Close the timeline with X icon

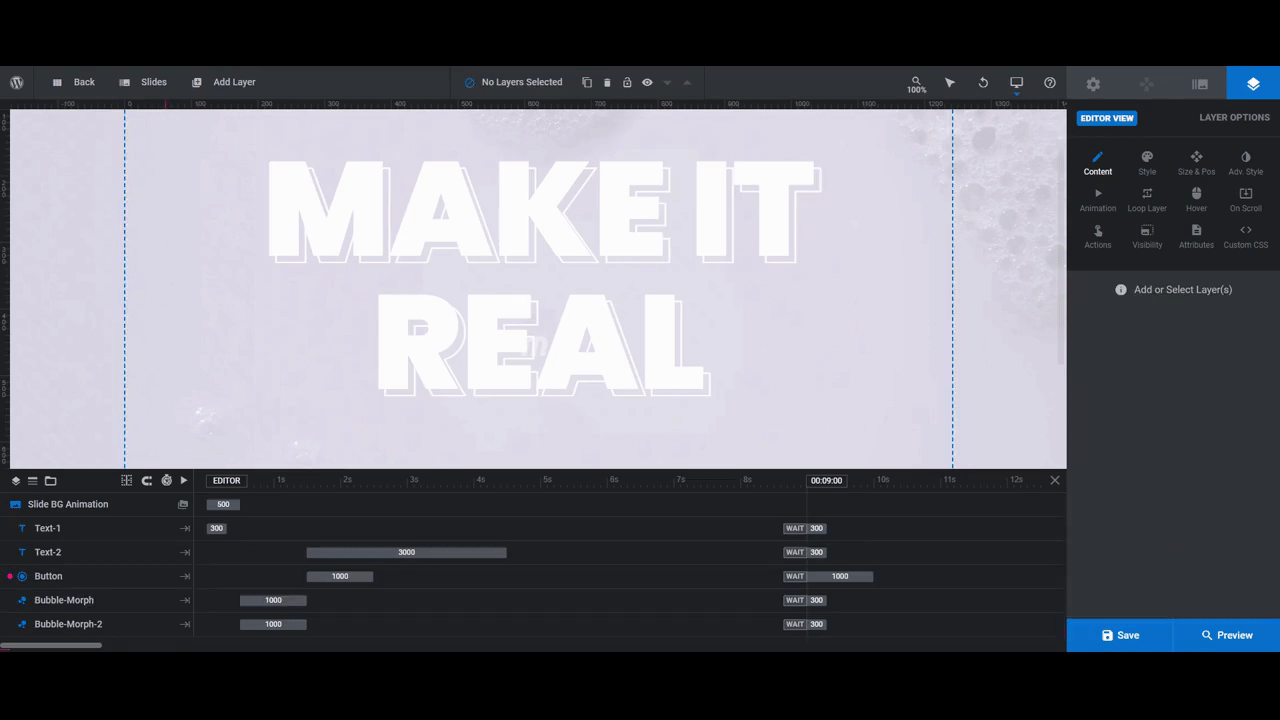(1055, 481)
